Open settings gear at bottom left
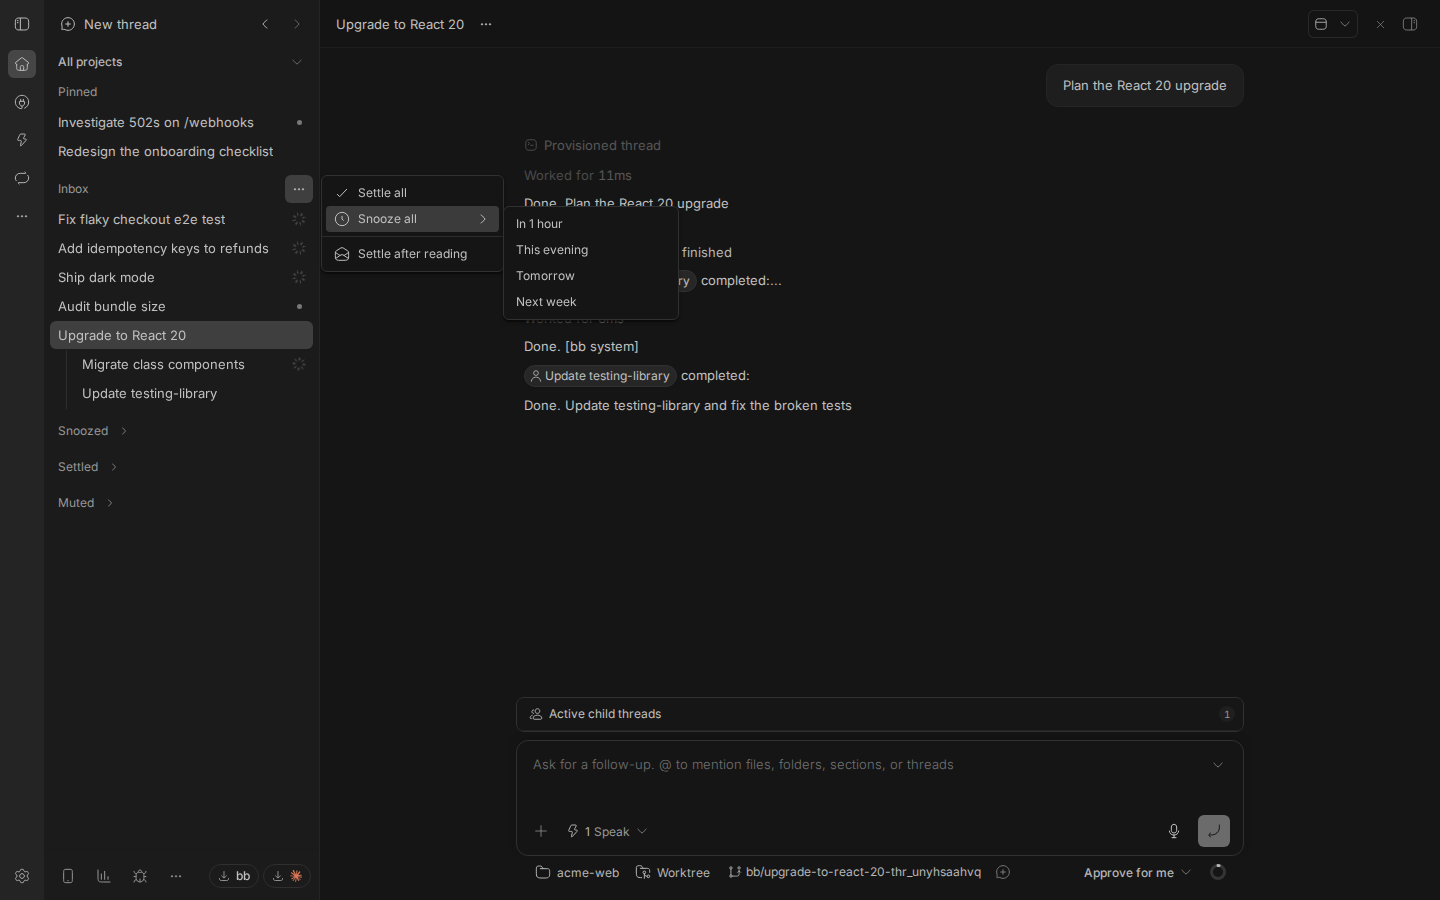The width and height of the screenshot is (1440, 900). [22, 876]
